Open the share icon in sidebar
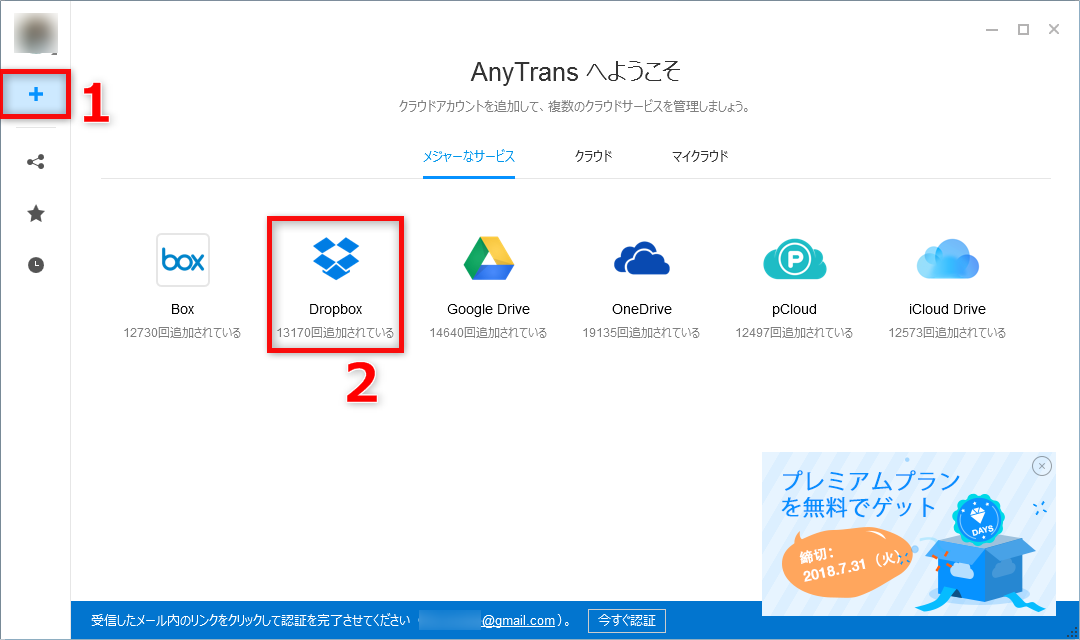 pyautogui.click(x=36, y=162)
